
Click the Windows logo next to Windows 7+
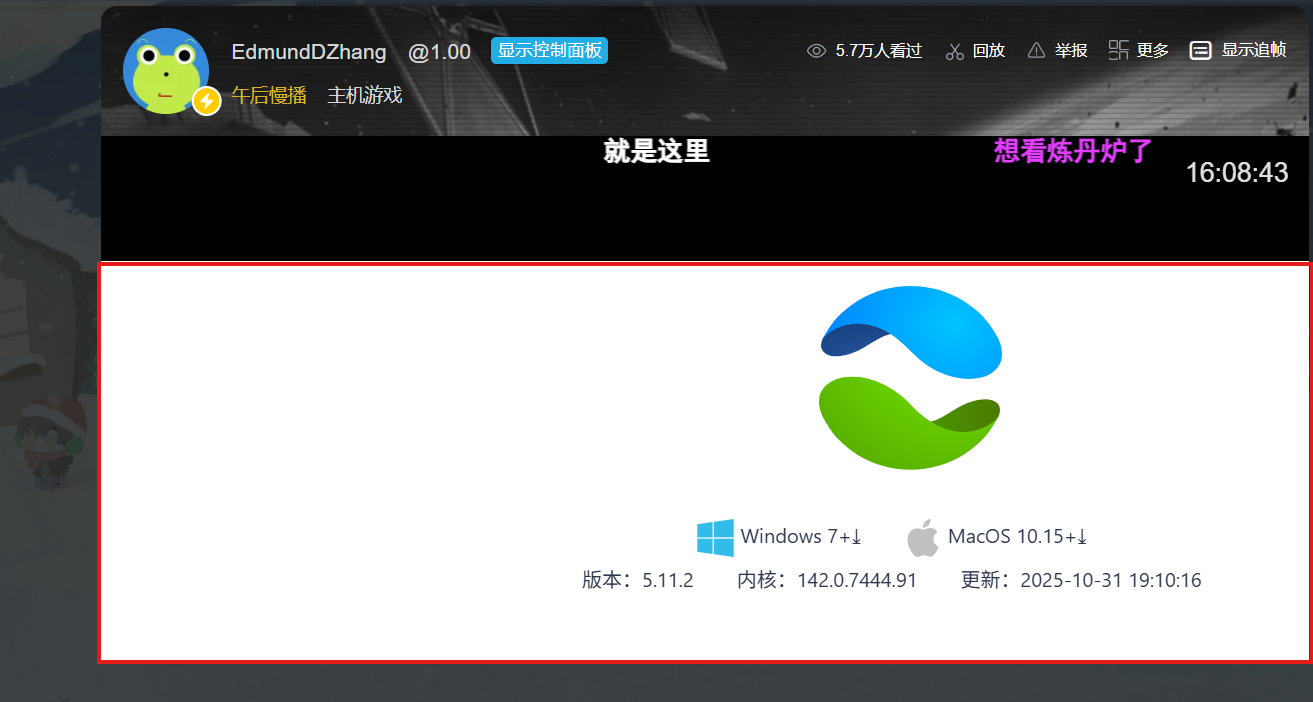pyautogui.click(x=714, y=537)
